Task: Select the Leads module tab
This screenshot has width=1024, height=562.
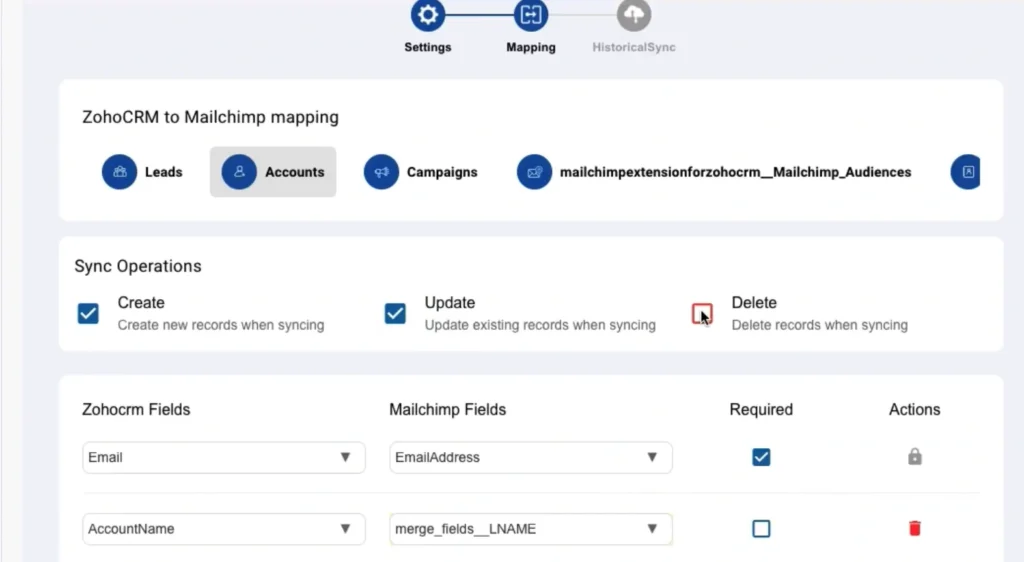Action: click(x=144, y=172)
